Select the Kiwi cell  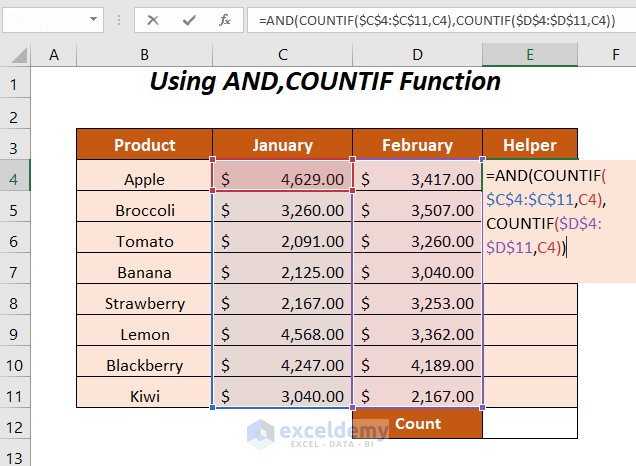coord(145,396)
